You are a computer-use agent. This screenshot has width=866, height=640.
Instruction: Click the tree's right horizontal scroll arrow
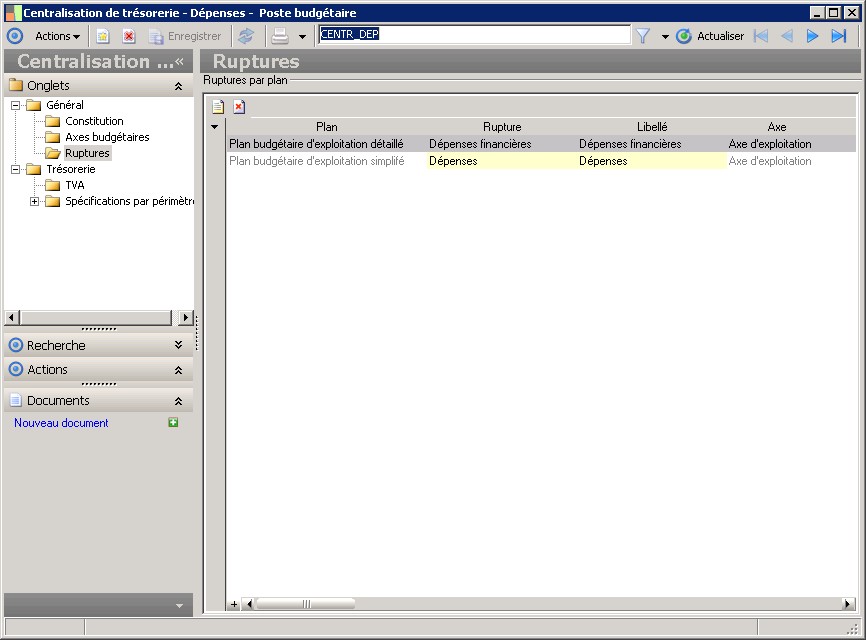(x=186, y=318)
